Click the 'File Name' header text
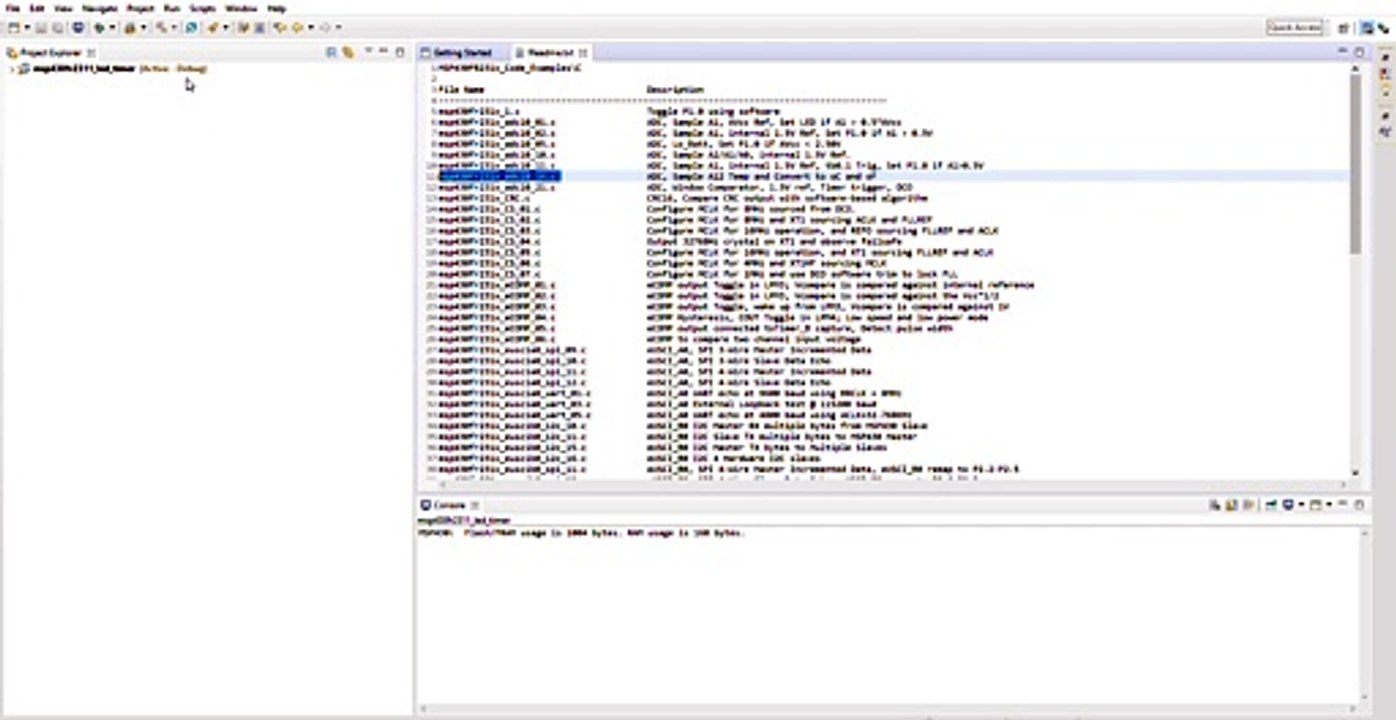The width and height of the screenshot is (1396, 720). [461, 90]
